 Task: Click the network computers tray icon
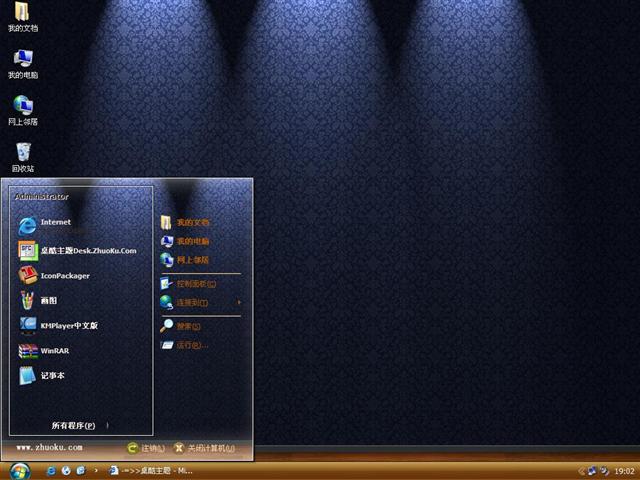pos(591,471)
